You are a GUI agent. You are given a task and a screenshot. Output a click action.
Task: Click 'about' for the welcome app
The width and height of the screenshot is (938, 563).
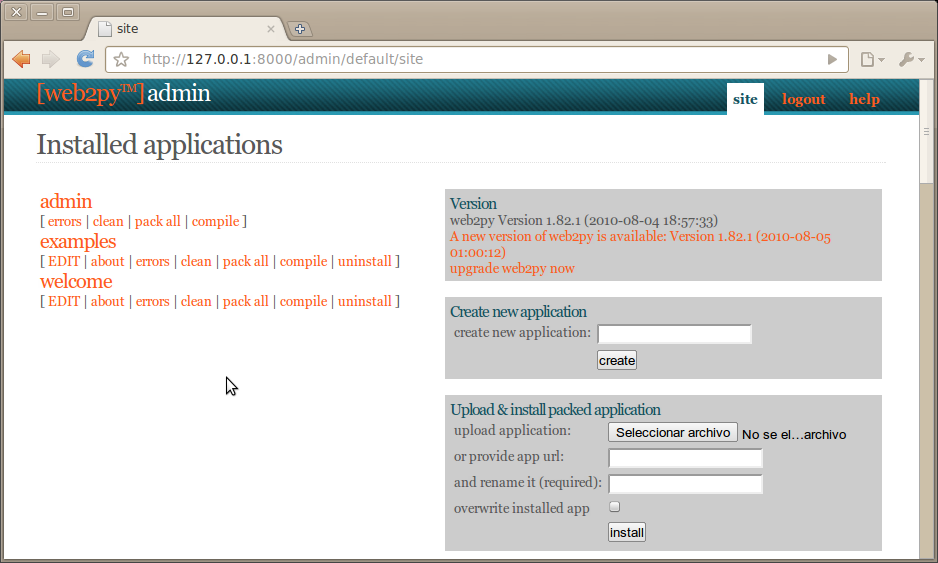click(108, 302)
